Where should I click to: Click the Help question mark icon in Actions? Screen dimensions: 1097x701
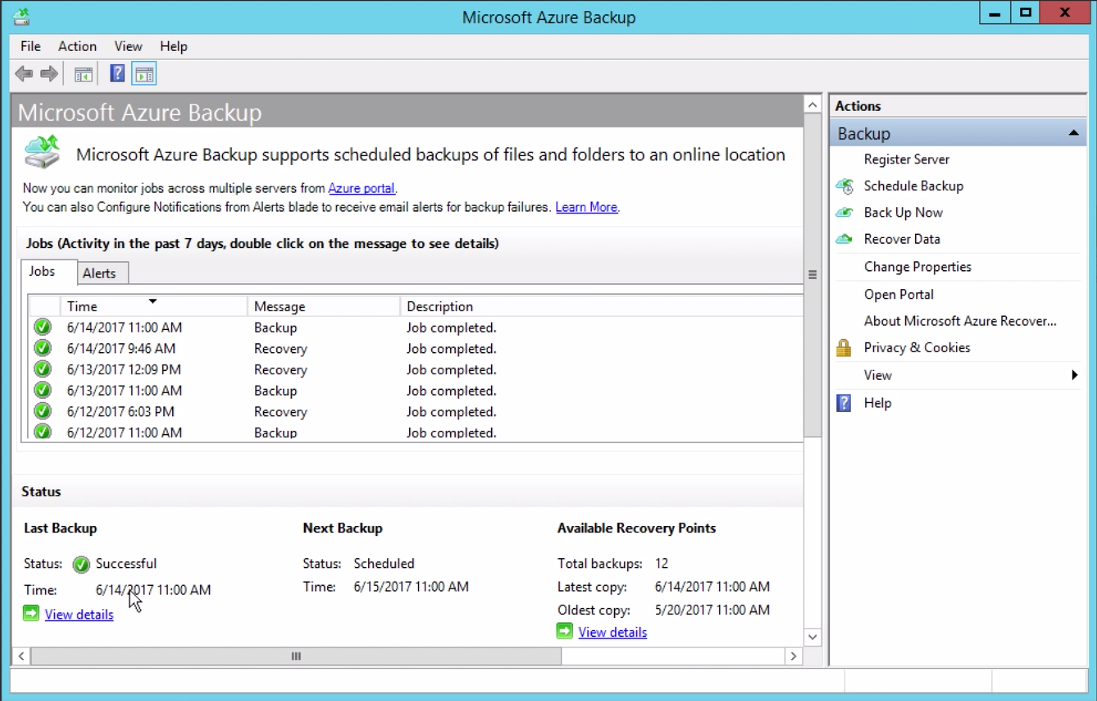(844, 403)
